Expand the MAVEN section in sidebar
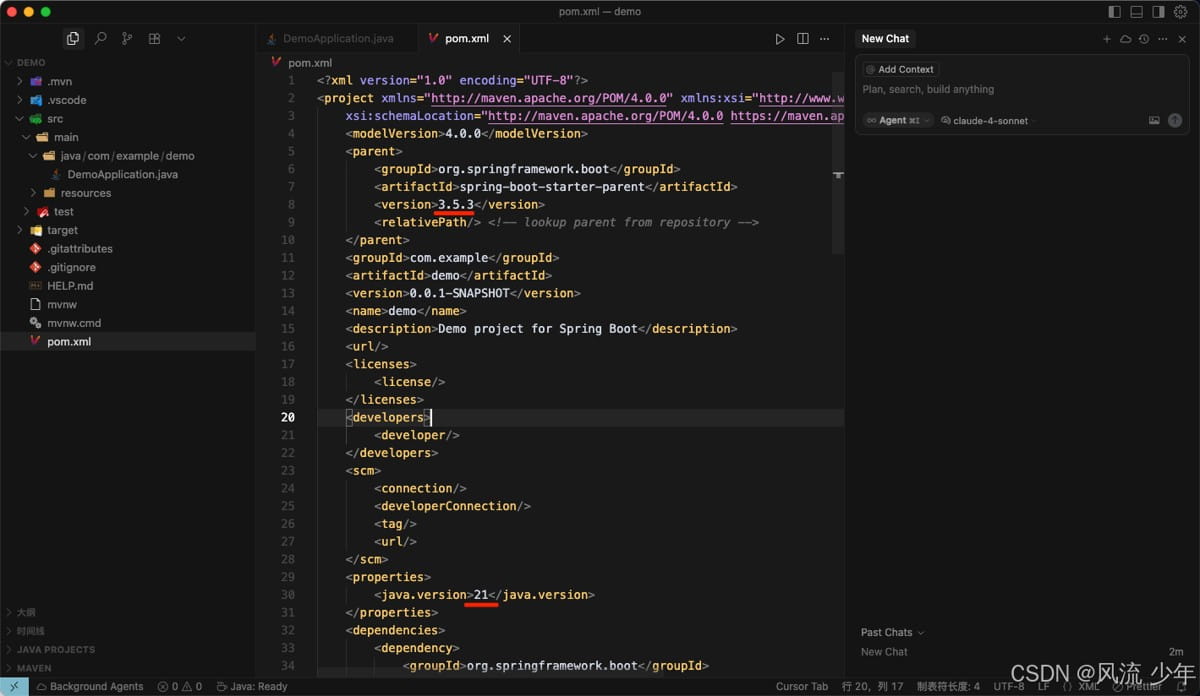1200x696 pixels. 34,668
